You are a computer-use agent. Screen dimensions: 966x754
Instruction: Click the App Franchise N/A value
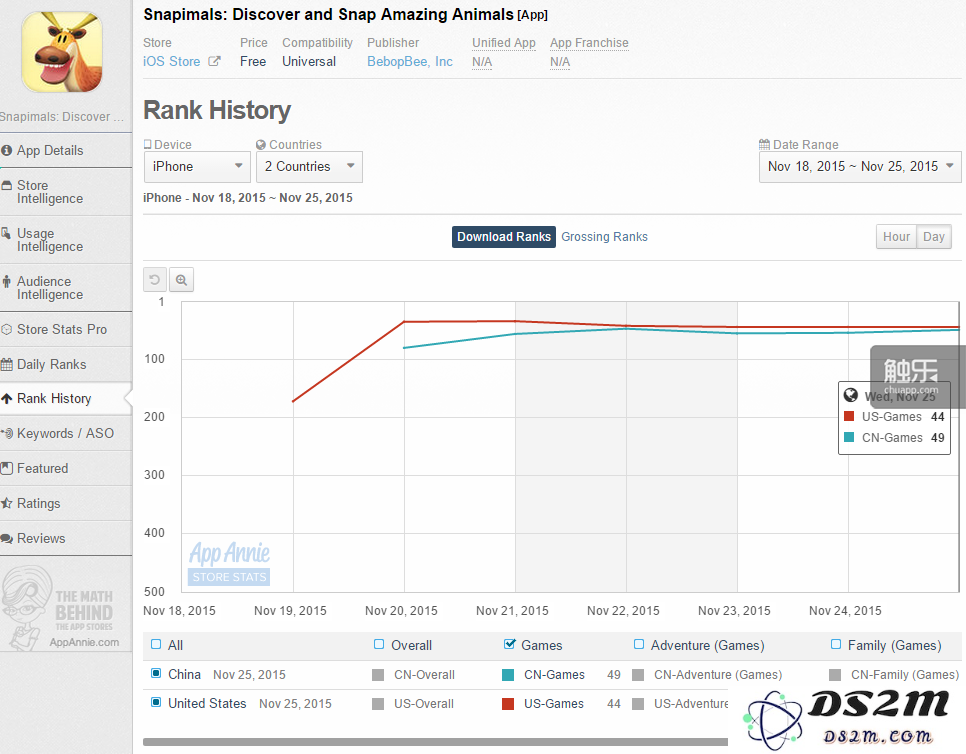560,62
